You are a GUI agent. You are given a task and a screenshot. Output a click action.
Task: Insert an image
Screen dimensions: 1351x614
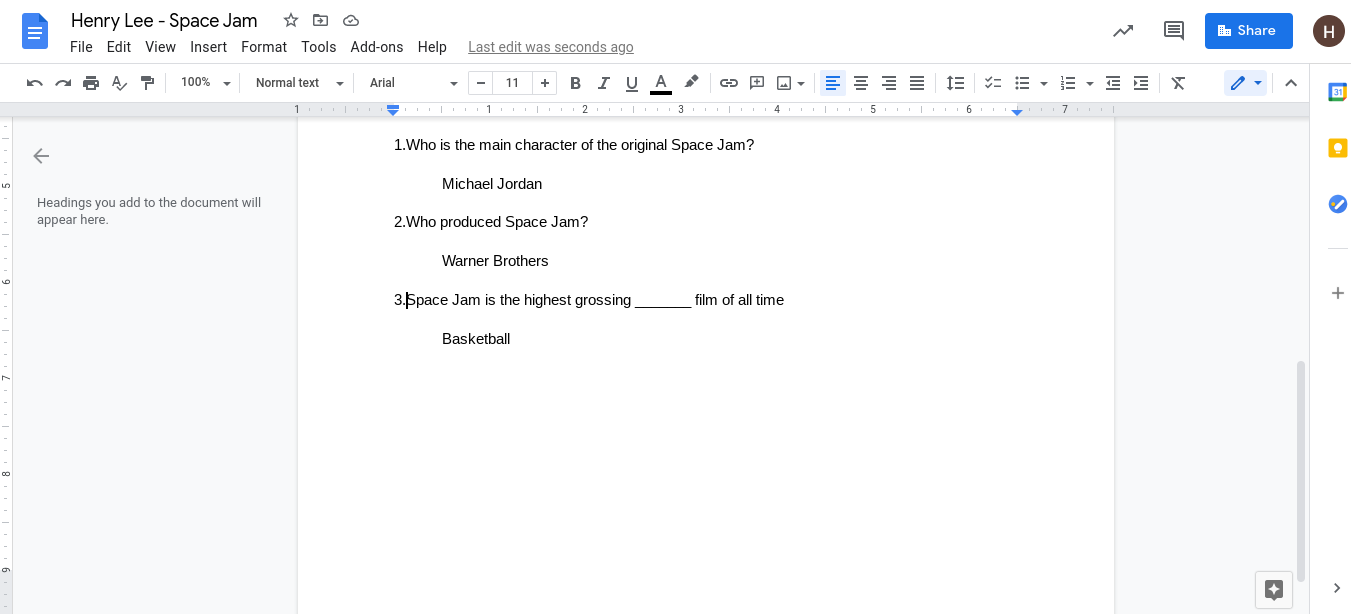784,83
